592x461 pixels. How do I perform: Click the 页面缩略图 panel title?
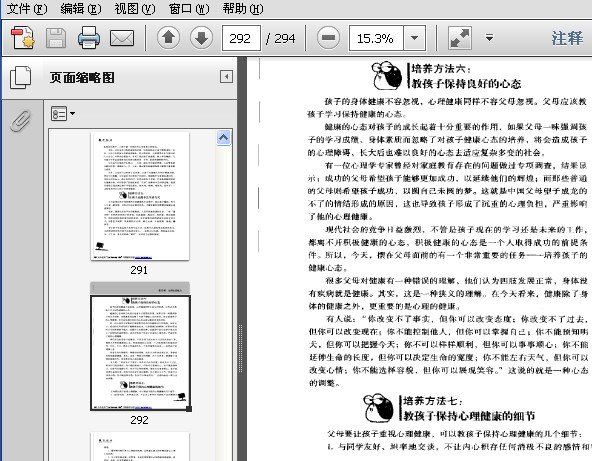(82, 77)
